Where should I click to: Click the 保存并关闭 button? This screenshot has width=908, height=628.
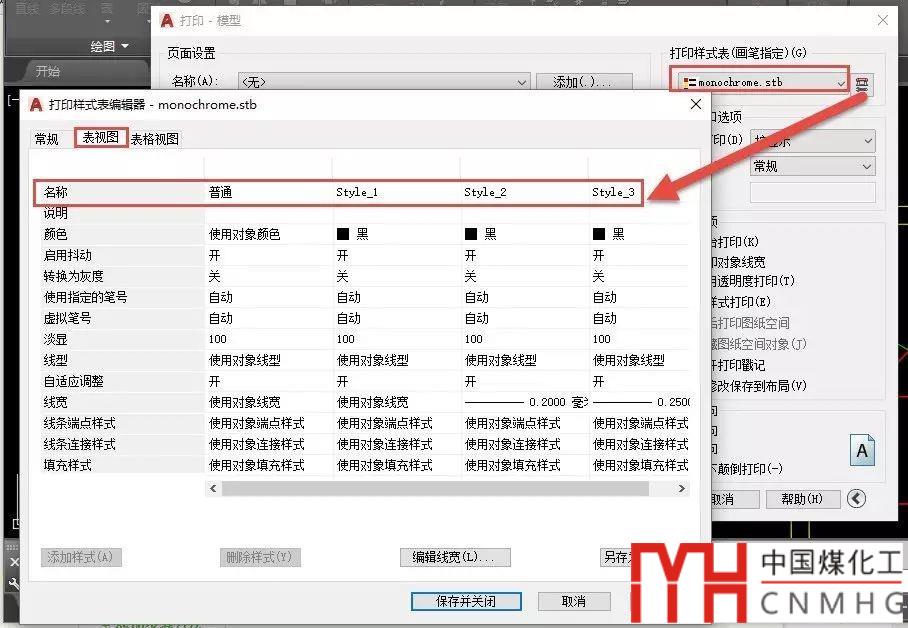tap(467, 601)
